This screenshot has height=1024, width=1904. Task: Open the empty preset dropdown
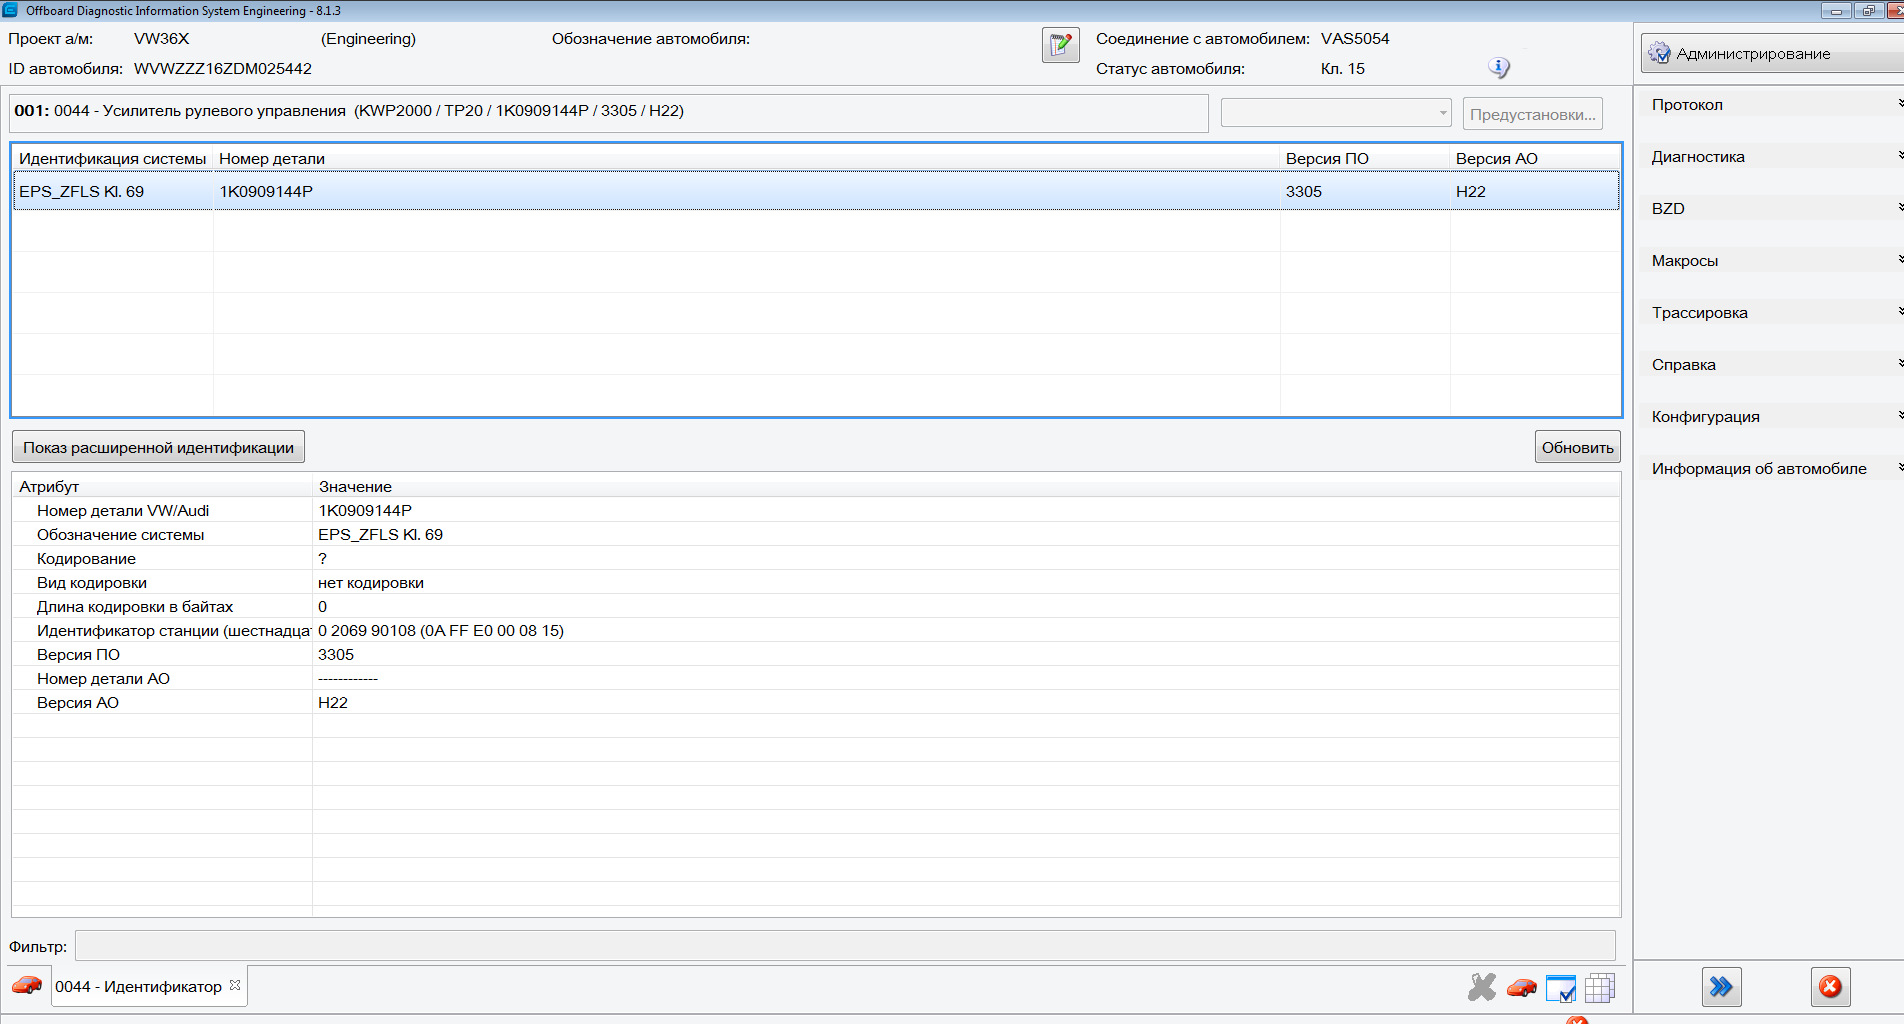point(1336,113)
